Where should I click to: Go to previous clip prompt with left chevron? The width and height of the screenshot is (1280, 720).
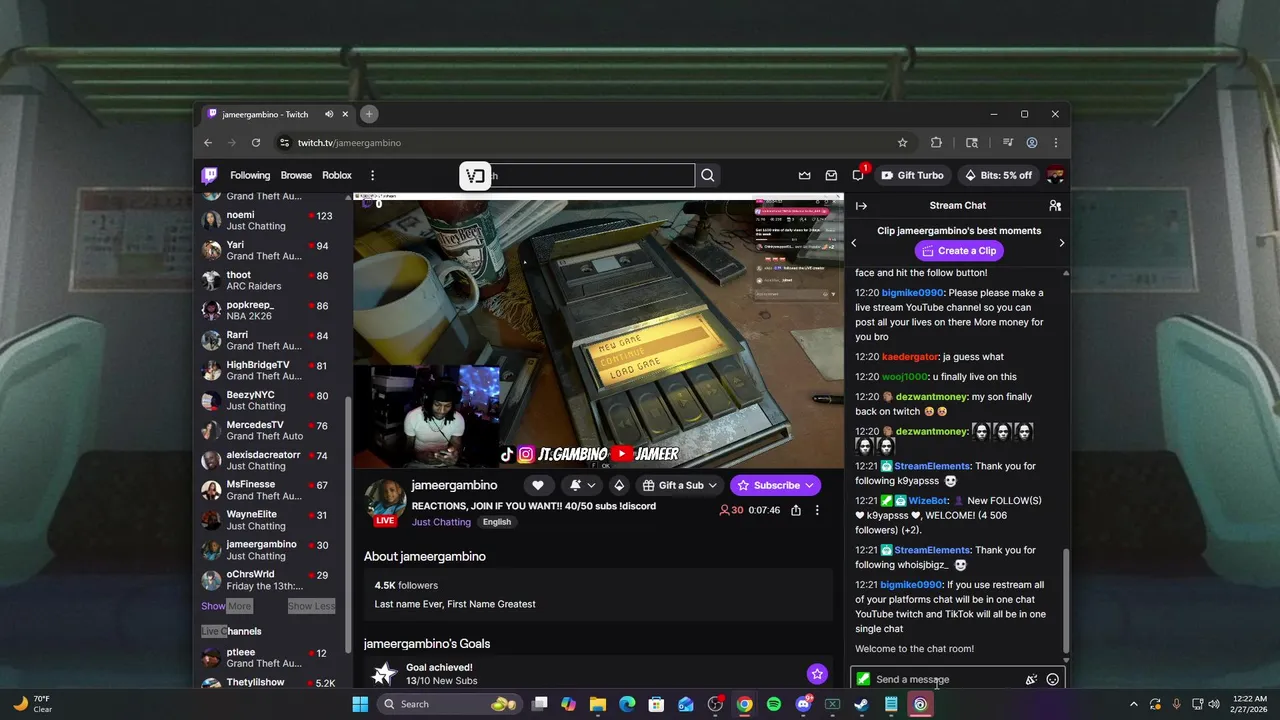click(x=854, y=243)
